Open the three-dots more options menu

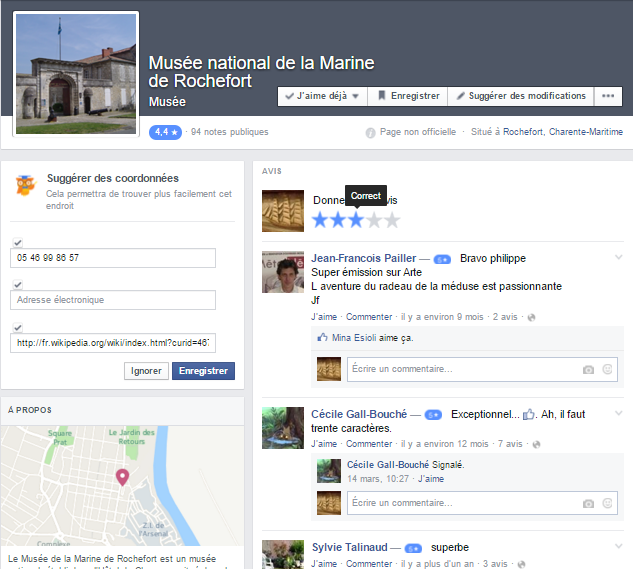pos(608,96)
